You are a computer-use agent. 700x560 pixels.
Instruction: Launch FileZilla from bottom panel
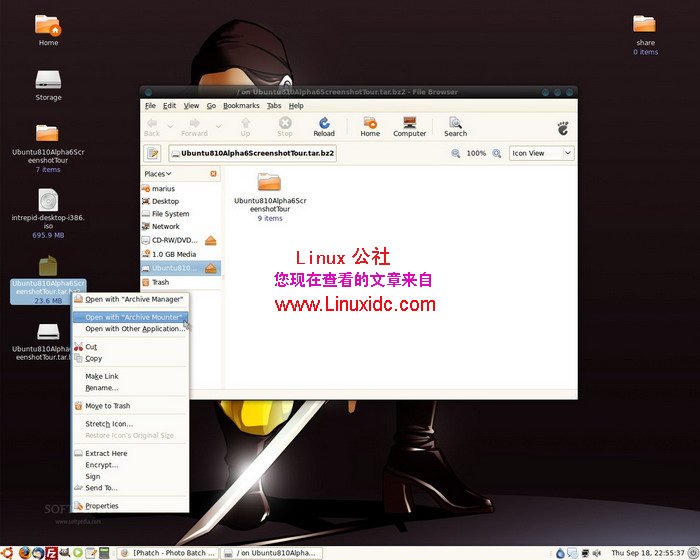click(51, 553)
